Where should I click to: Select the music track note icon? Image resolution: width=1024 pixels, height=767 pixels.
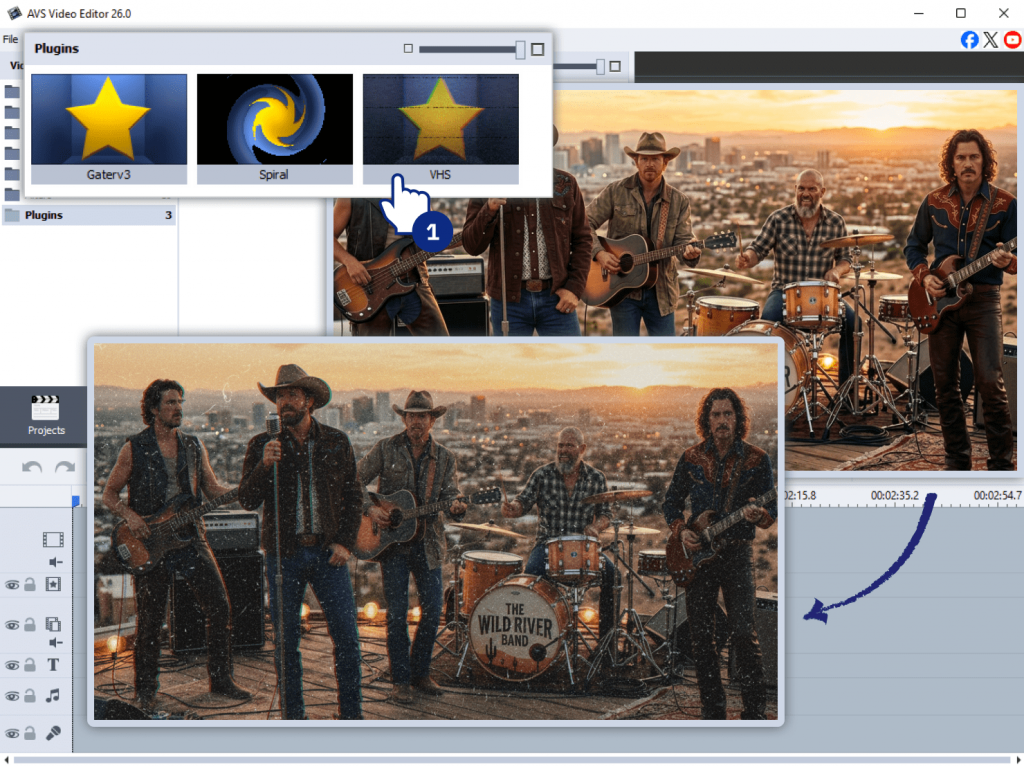click(x=53, y=695)
